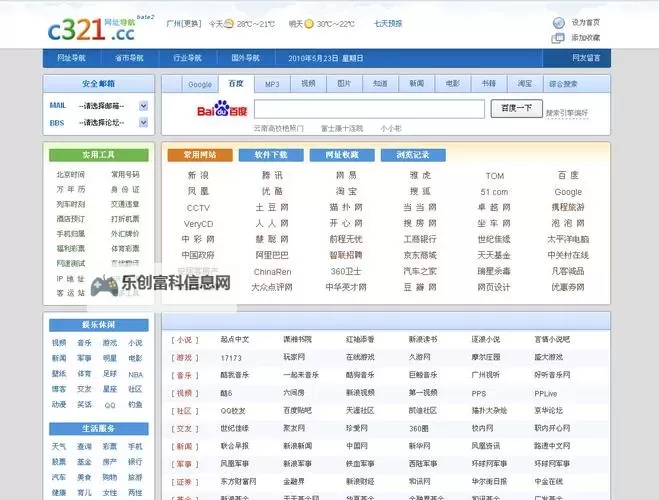This screenshot has height=500, width=659.
Task: Click tomorrow's sunny weather icon
Action: (309, 24)
